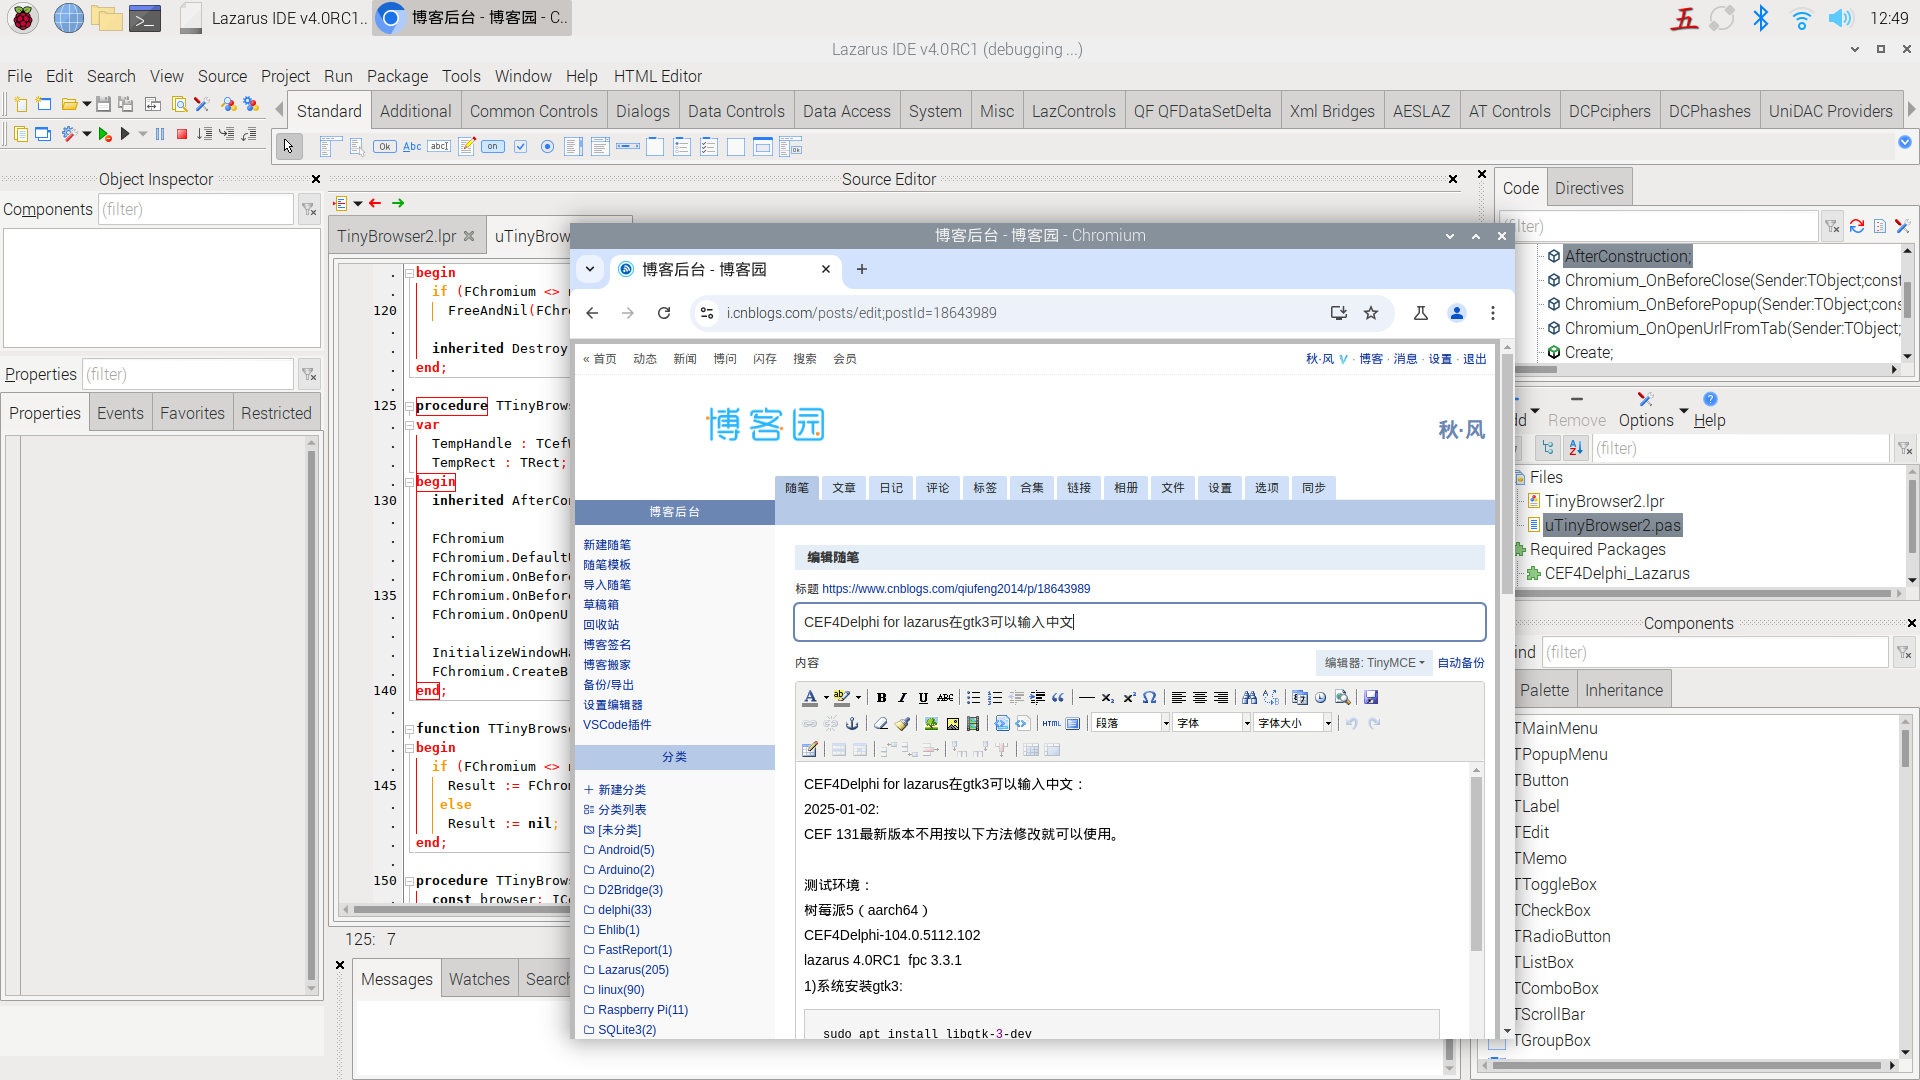Viewport: 1920px width, 1080px height.
Task: Toggle Bold formatting in blog editor
Action: tap(881, 697)
